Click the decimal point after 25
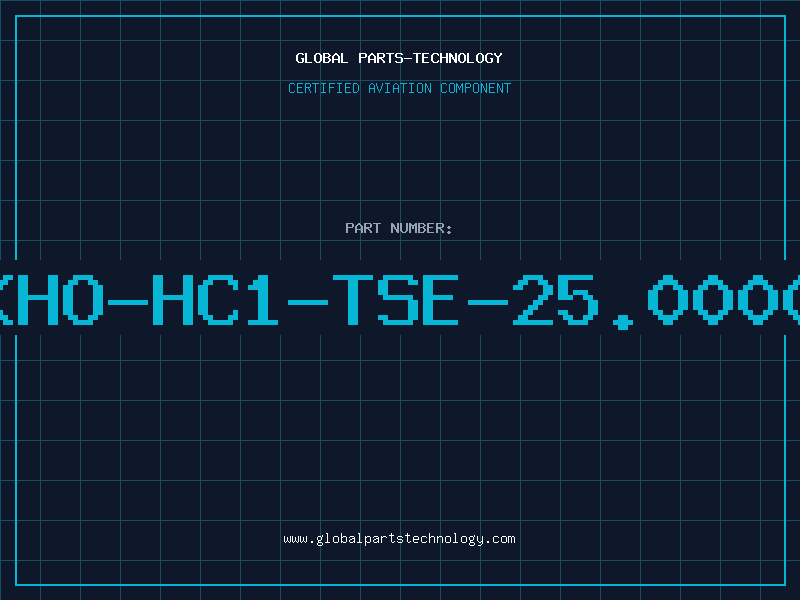 coord(622,321)
